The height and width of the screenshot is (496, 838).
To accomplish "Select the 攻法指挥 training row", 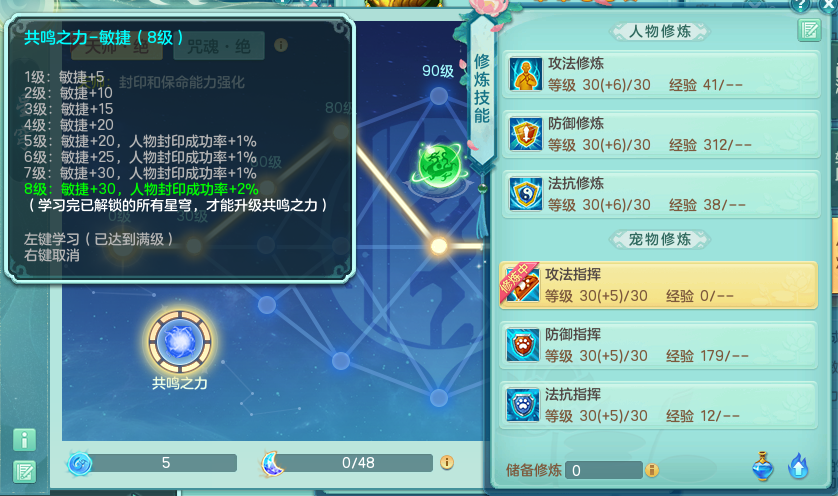I will (658, 285).
